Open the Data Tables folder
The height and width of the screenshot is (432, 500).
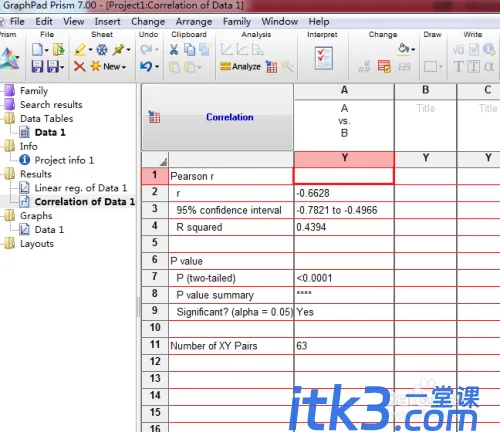[x=46, y=119]
